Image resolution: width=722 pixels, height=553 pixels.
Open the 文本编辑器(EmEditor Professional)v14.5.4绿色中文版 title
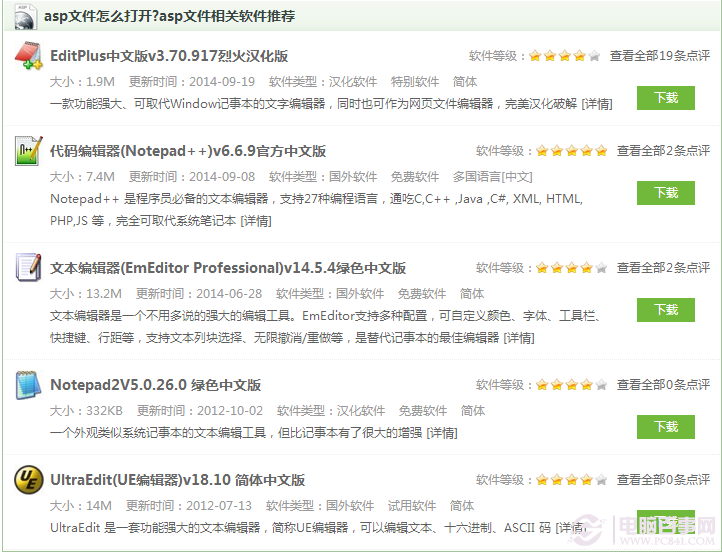(228, 268)
